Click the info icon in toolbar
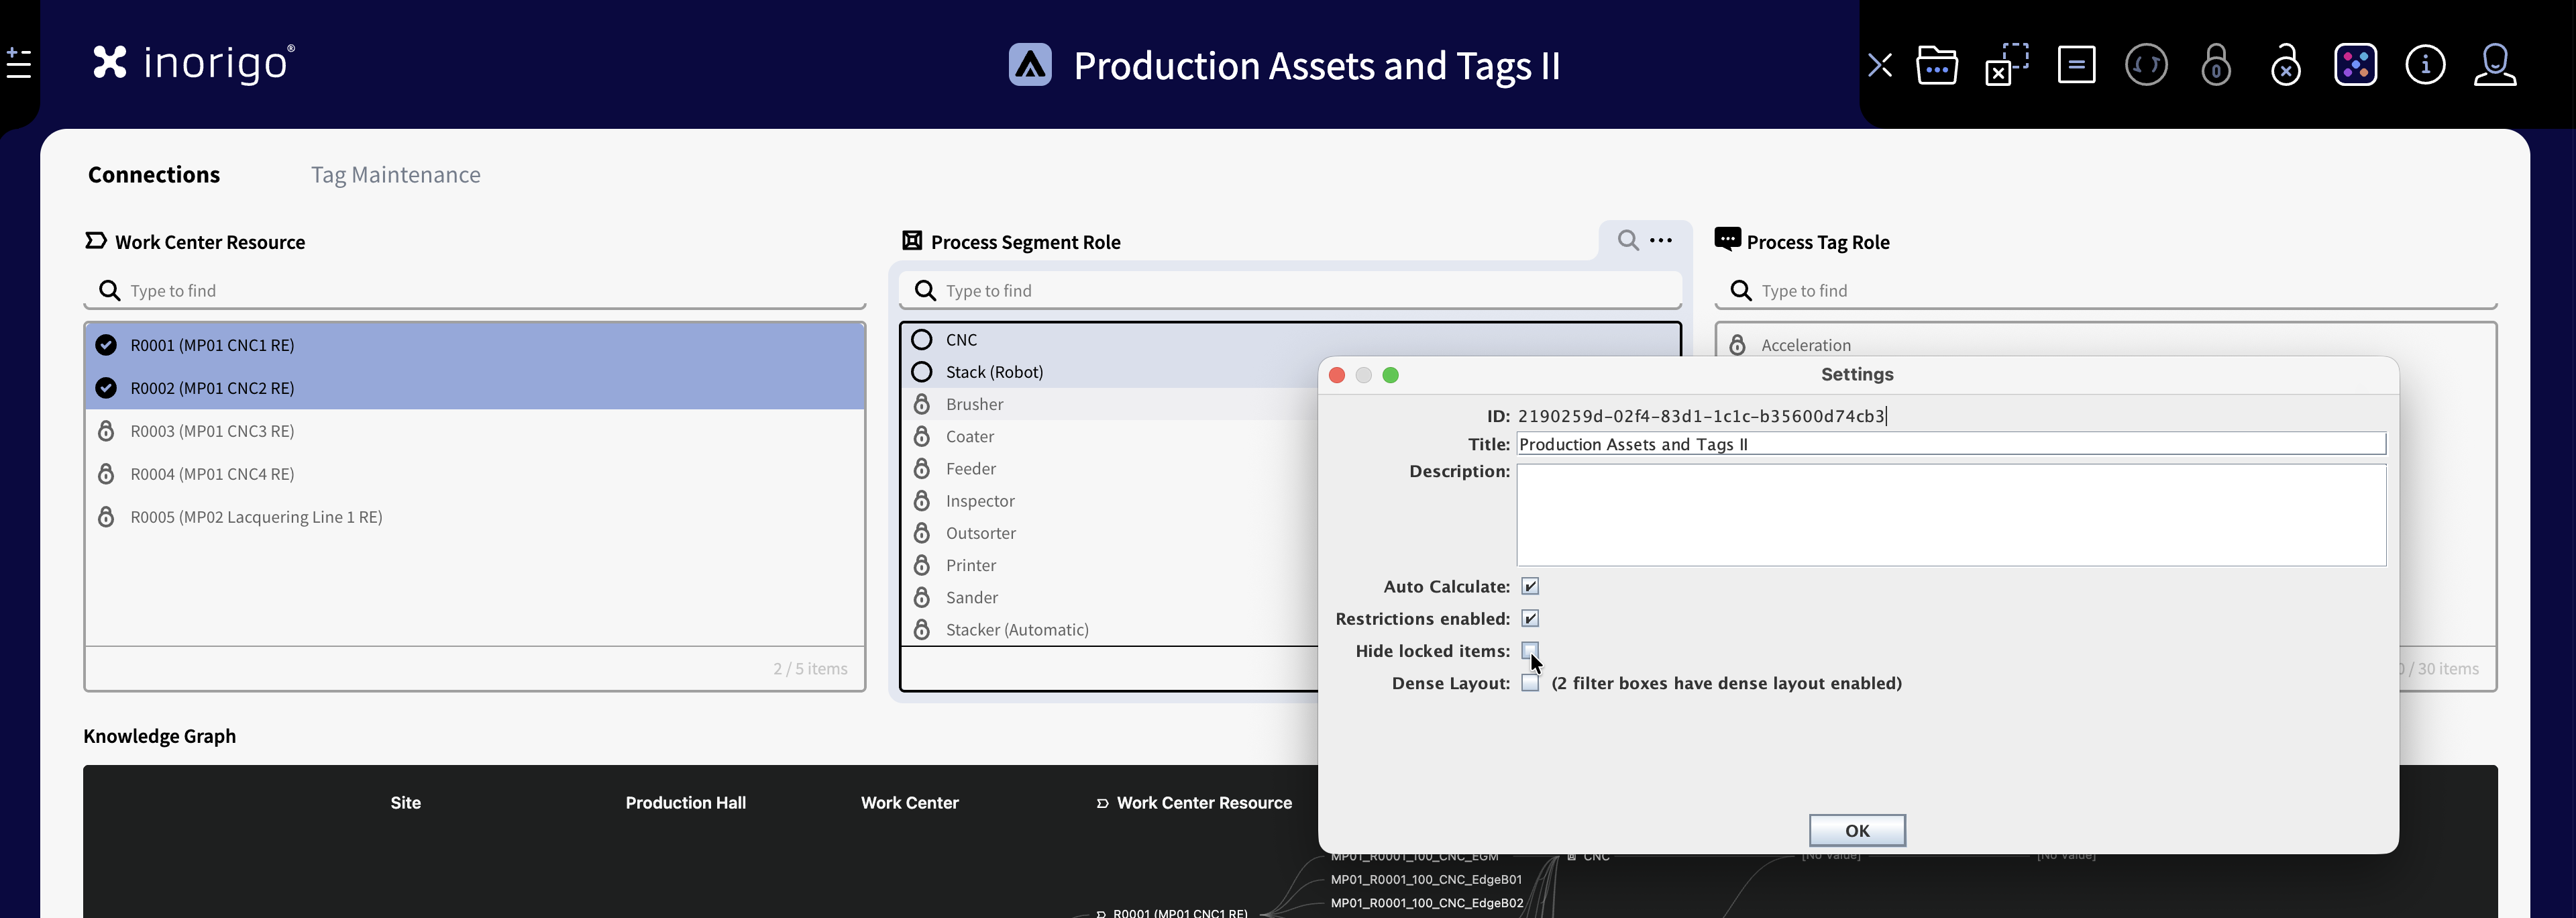2576x918 pixels. (2425, 66)
